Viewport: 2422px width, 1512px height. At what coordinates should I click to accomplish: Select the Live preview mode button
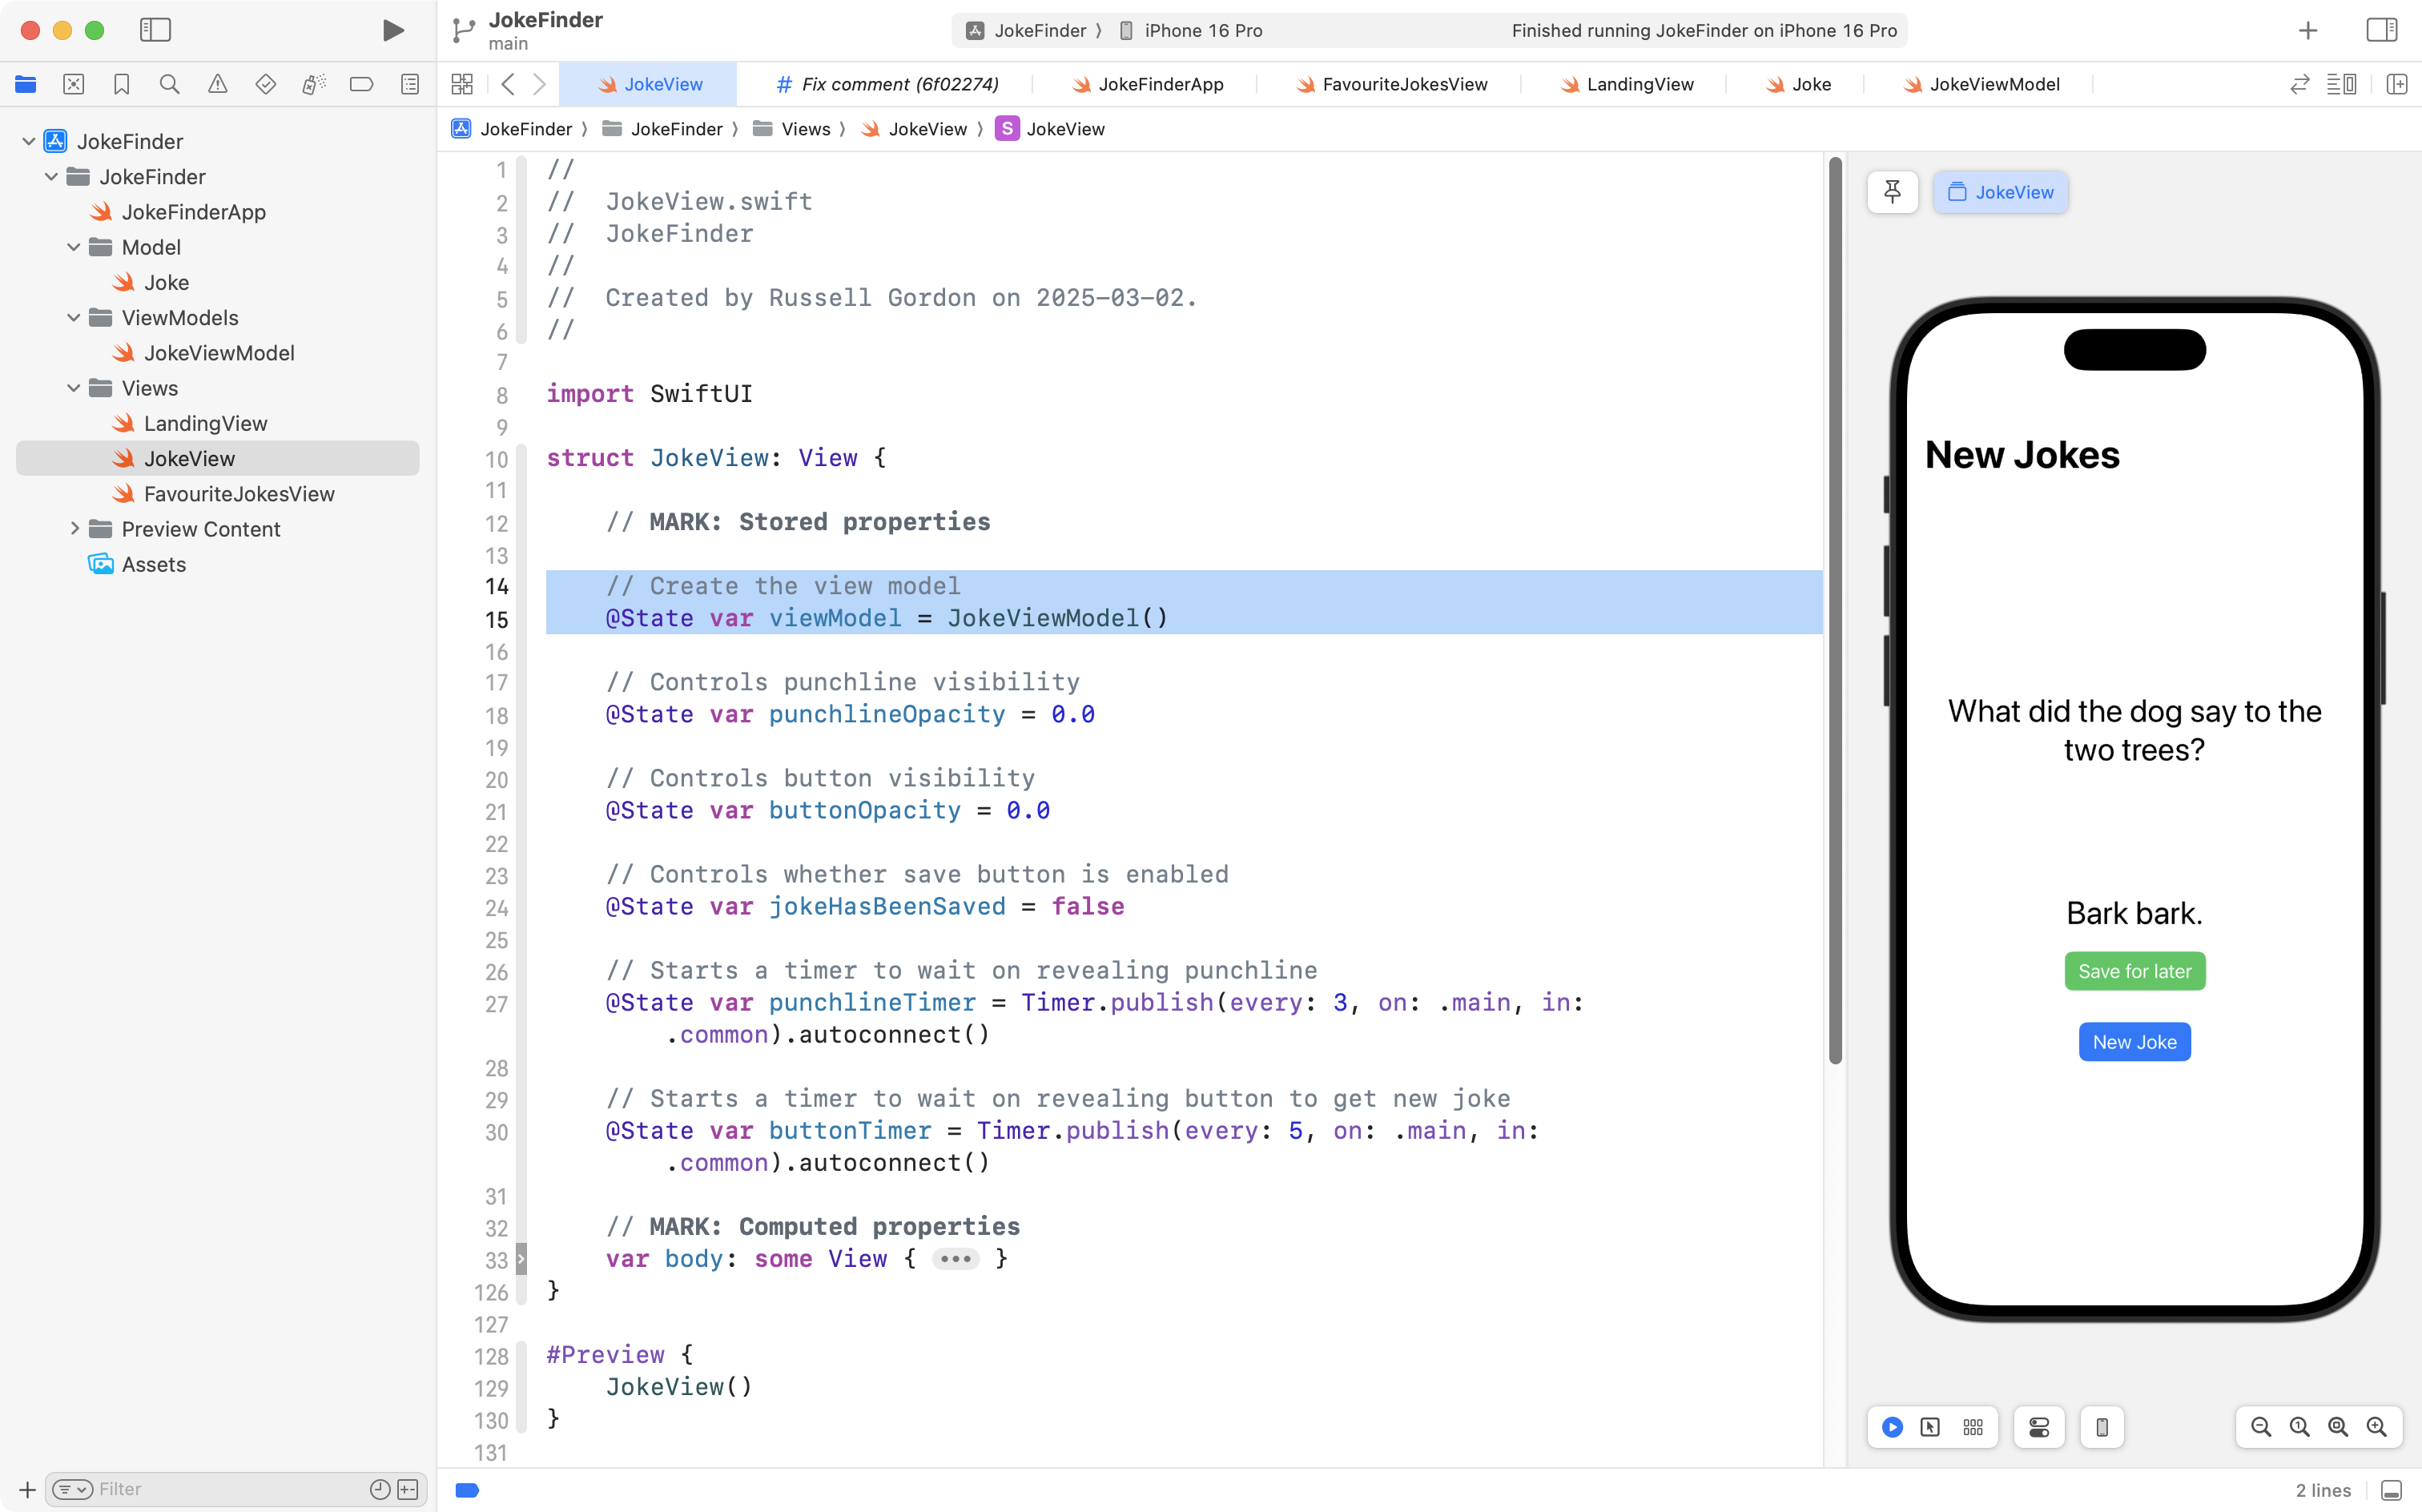(1892, 1427)
